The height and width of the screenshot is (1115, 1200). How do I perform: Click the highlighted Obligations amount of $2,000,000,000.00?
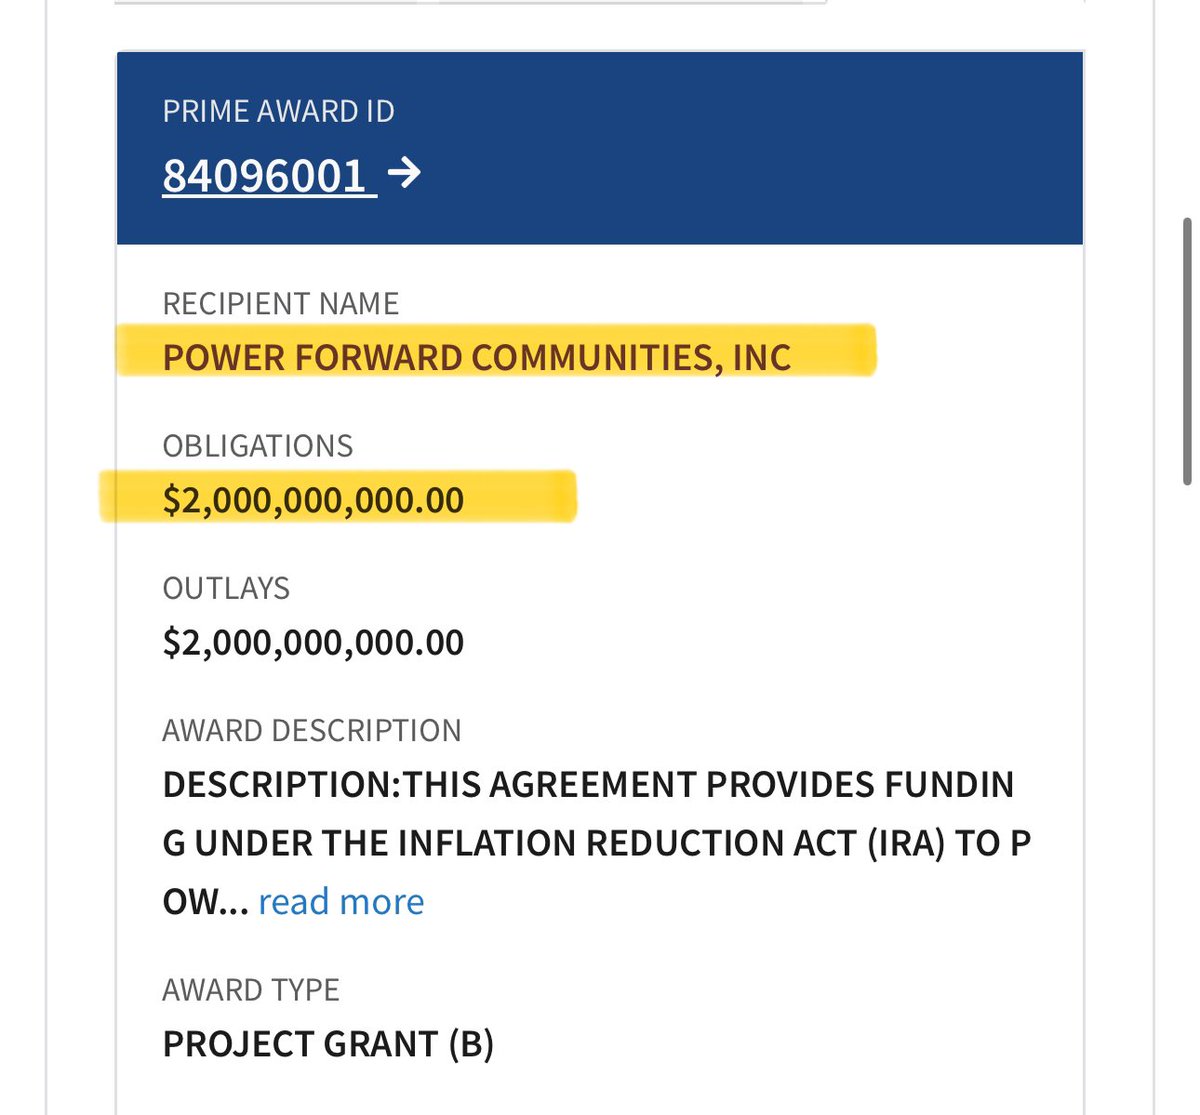(x=313, y=499)
